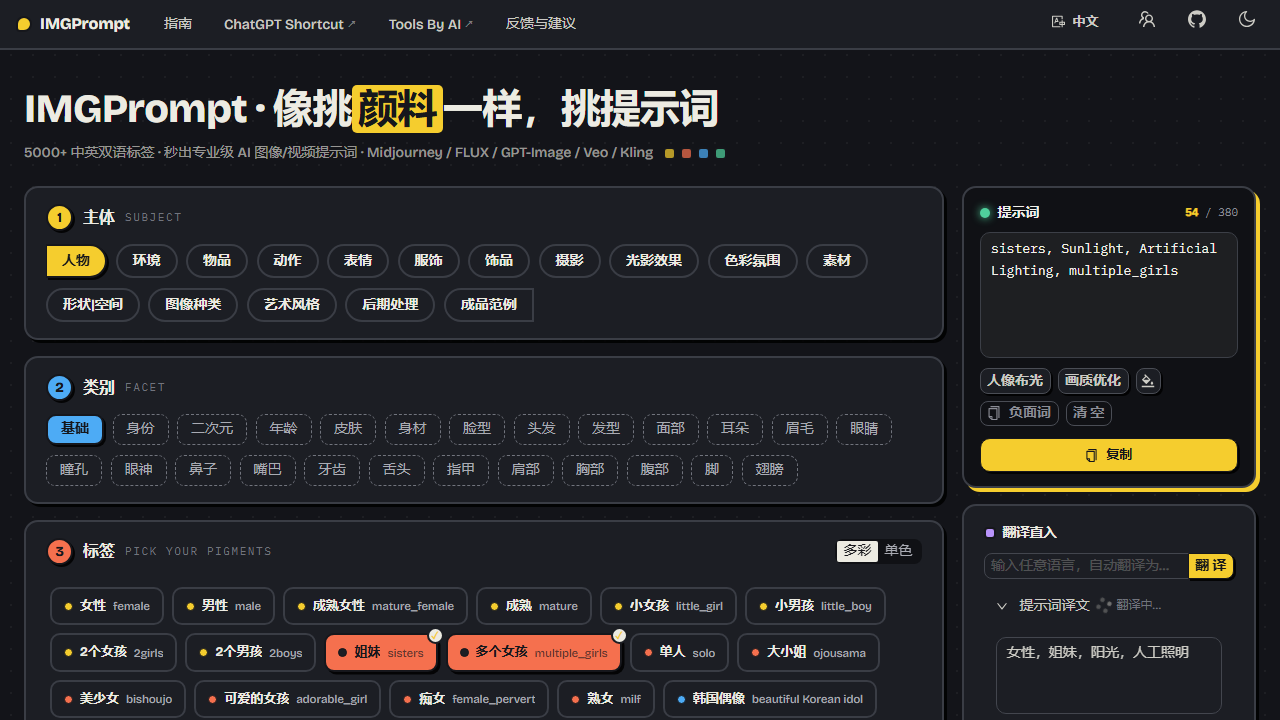
Task: Open the 指南 guide menu item
Action: [x=178, y=23]
